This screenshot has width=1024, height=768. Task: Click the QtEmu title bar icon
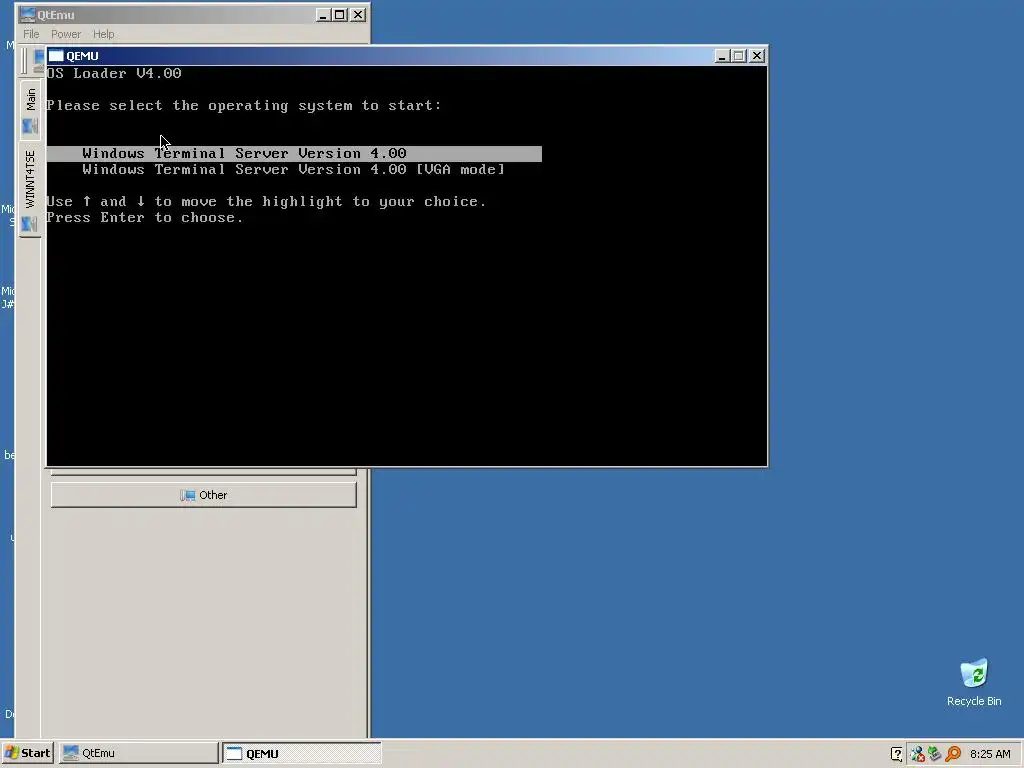[28, 14]
